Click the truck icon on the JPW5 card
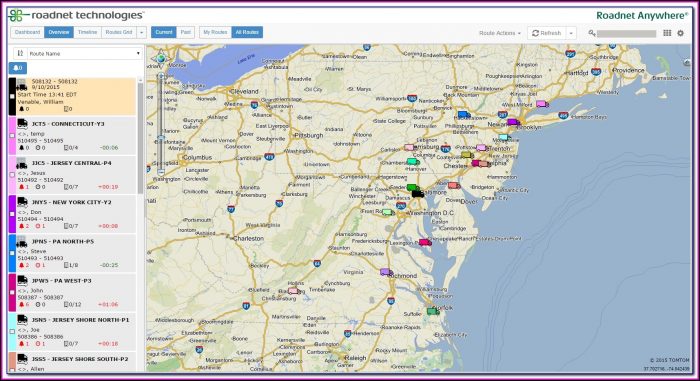This screenshot has width=700, height=381. [x=22, y=280]
